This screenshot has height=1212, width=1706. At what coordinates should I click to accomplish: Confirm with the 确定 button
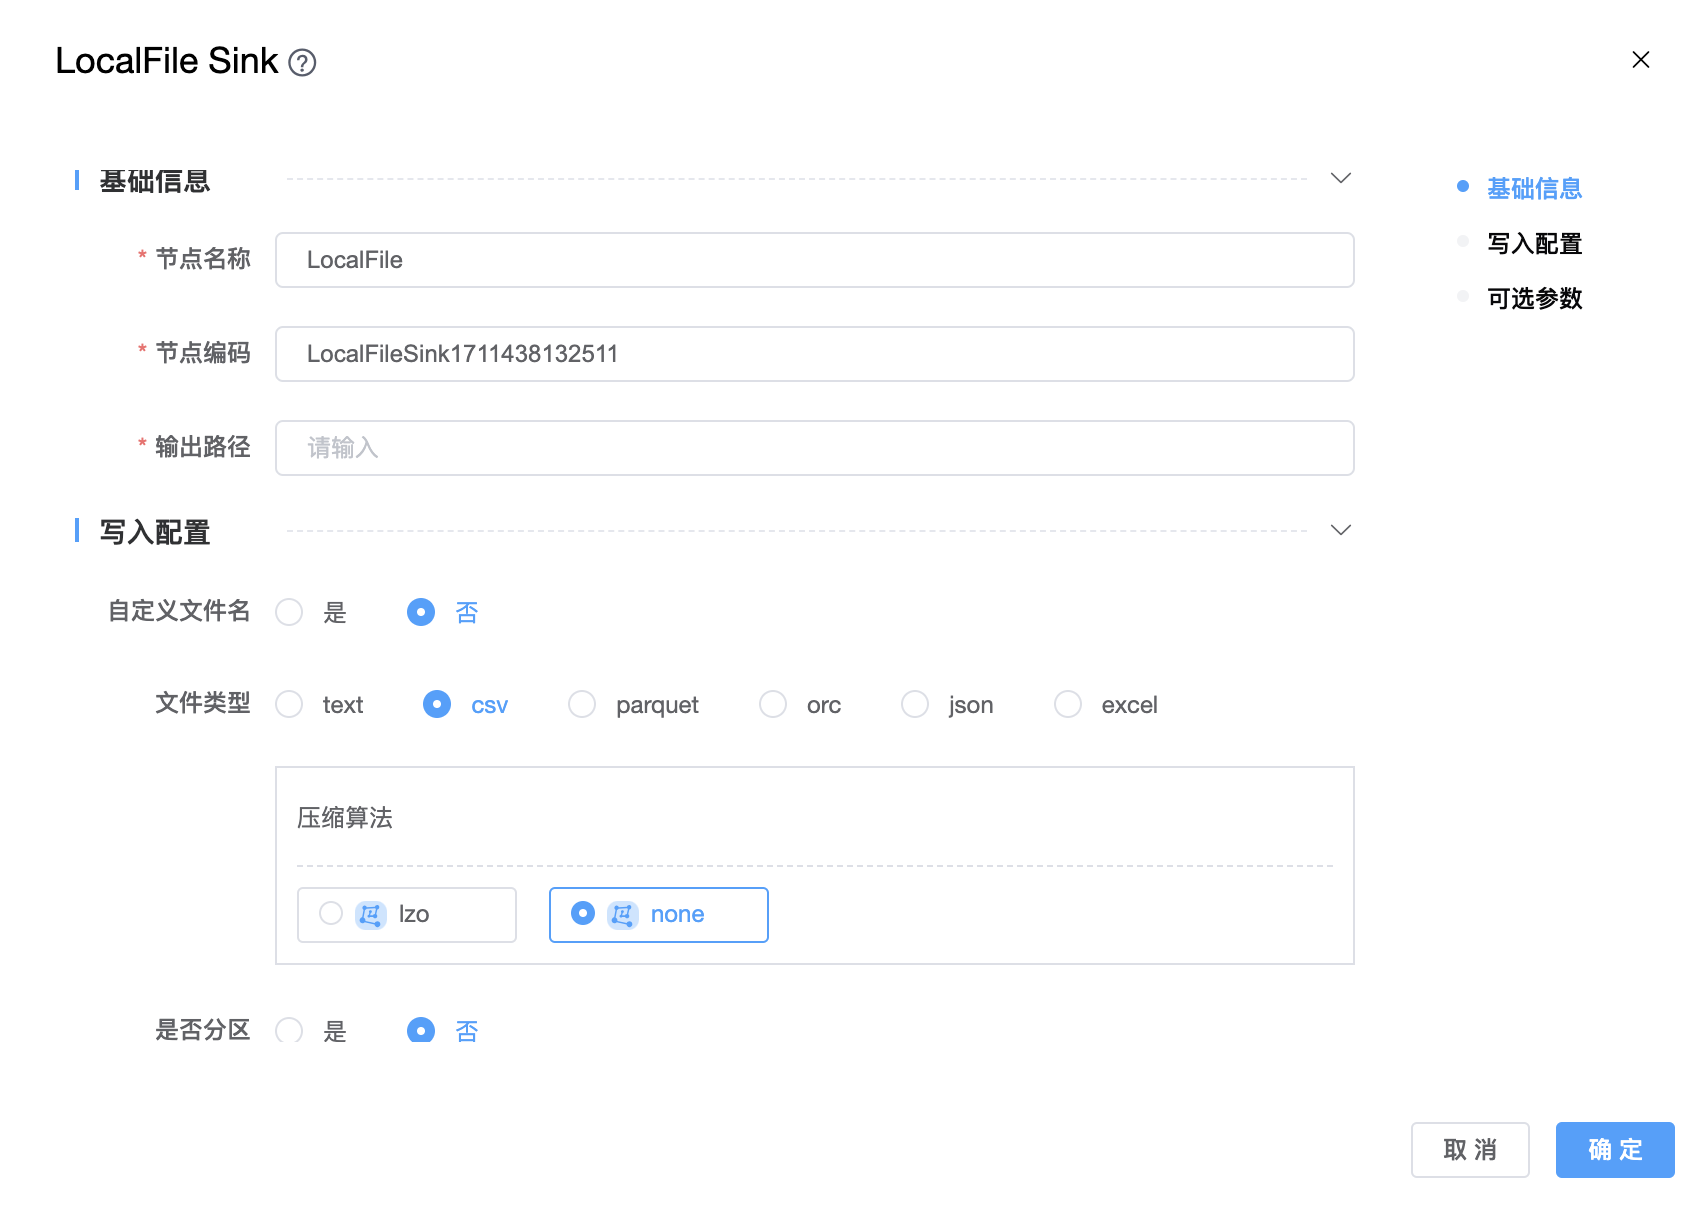(1614, 1150)
